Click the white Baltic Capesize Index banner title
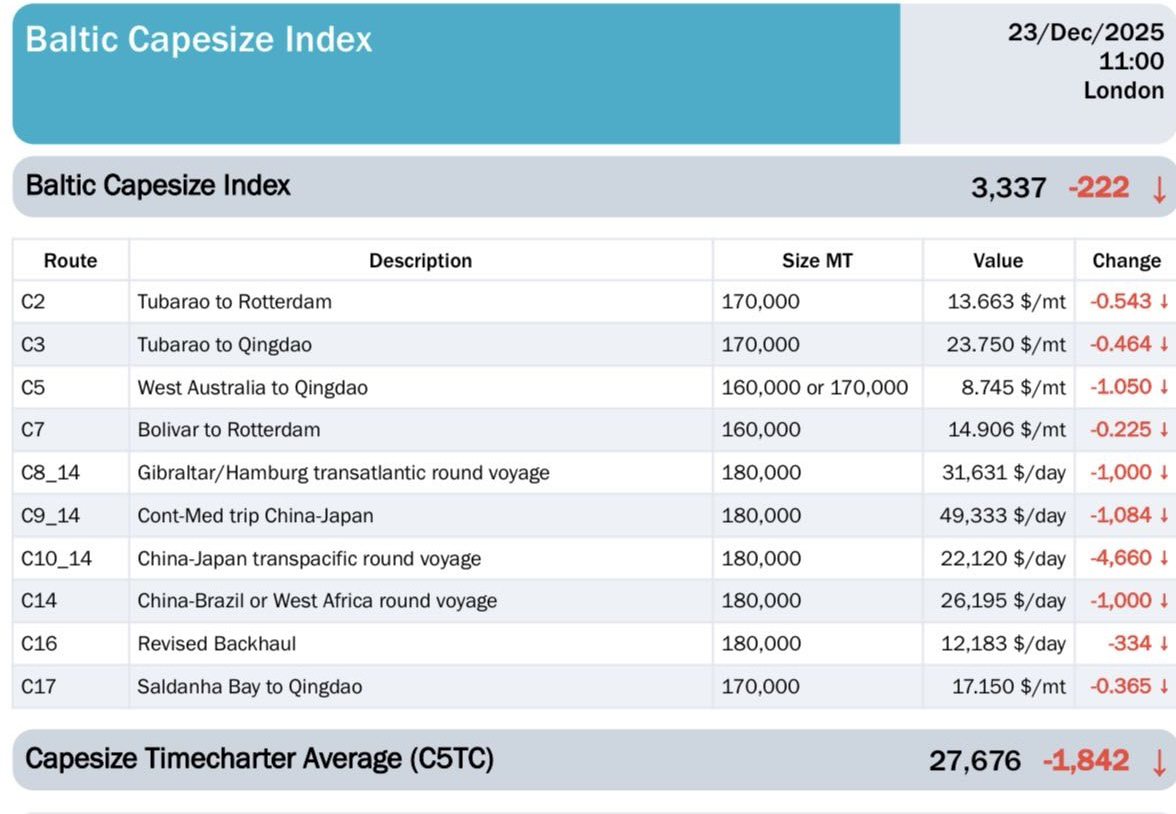Image resolution: width=1176 pixels, height=814 pixels. (x=199, y=39)
